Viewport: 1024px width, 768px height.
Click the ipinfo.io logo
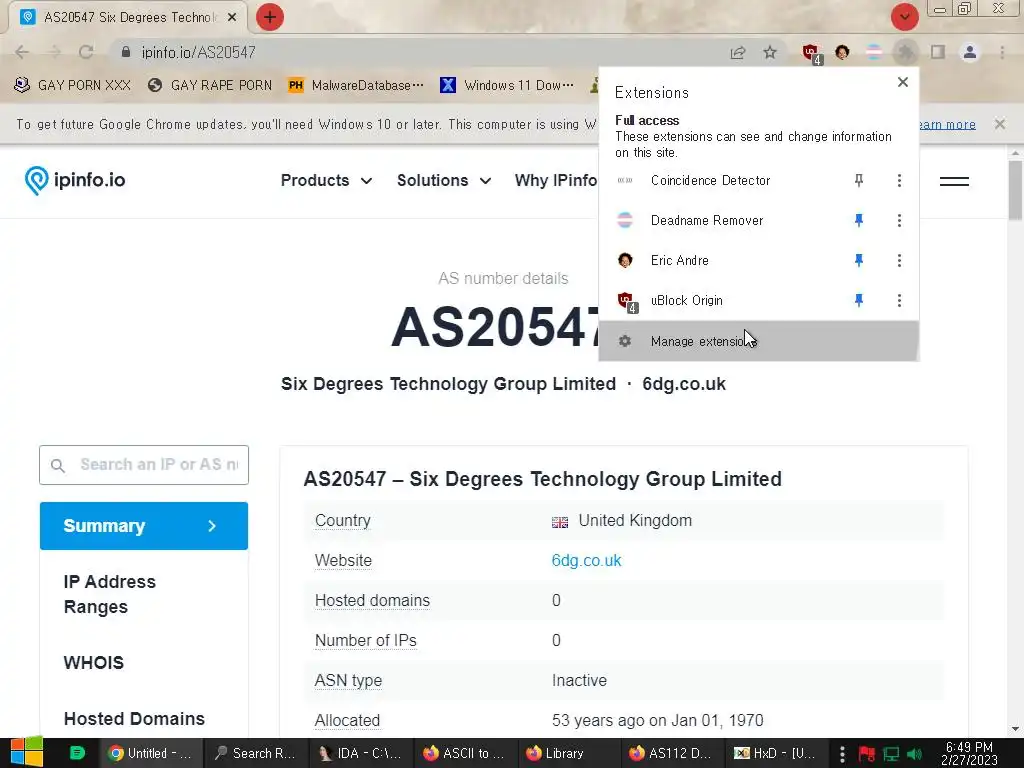click(x=75, y=180)
